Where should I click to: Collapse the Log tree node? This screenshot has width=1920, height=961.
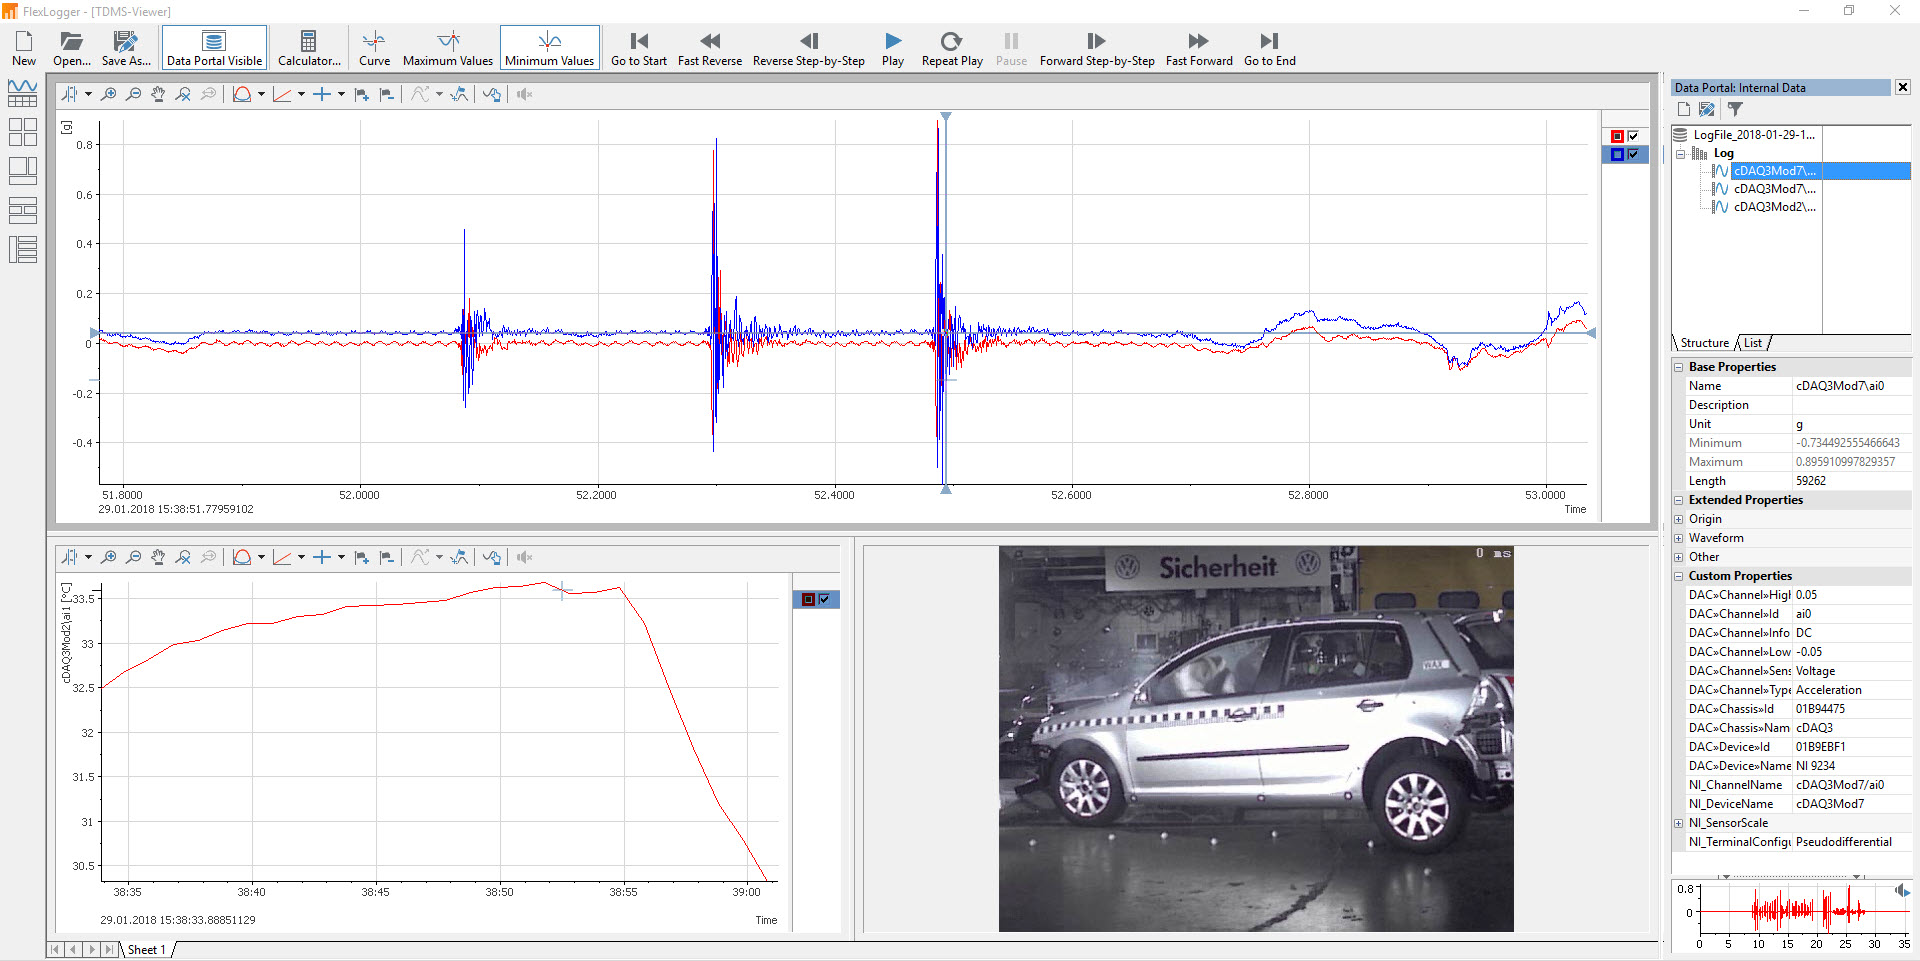click(x=1681, y=154)
